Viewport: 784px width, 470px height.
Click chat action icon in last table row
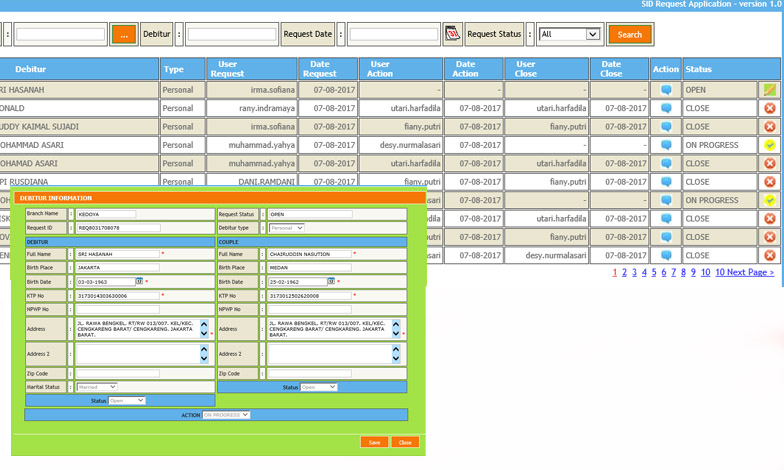click(666, 255)
